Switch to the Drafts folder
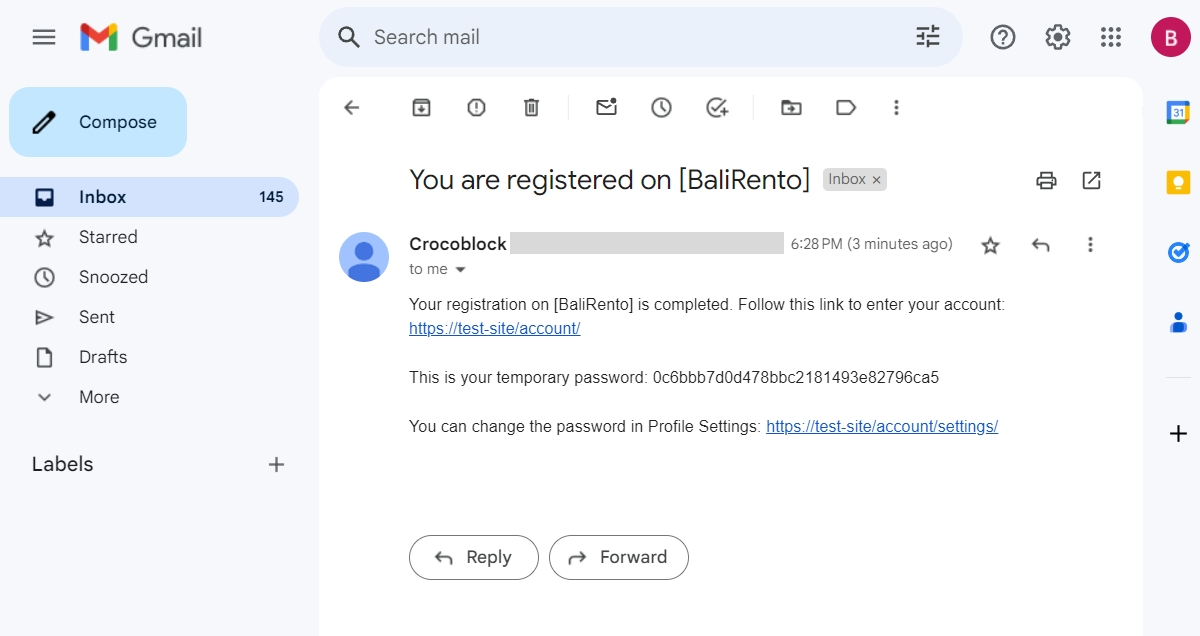1200x636 pixels. click(x=103, y=357)
